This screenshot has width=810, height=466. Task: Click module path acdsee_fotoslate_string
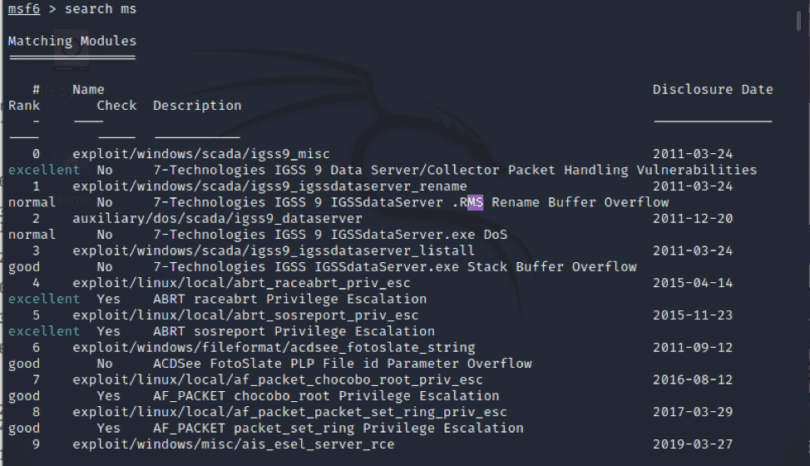274,347
